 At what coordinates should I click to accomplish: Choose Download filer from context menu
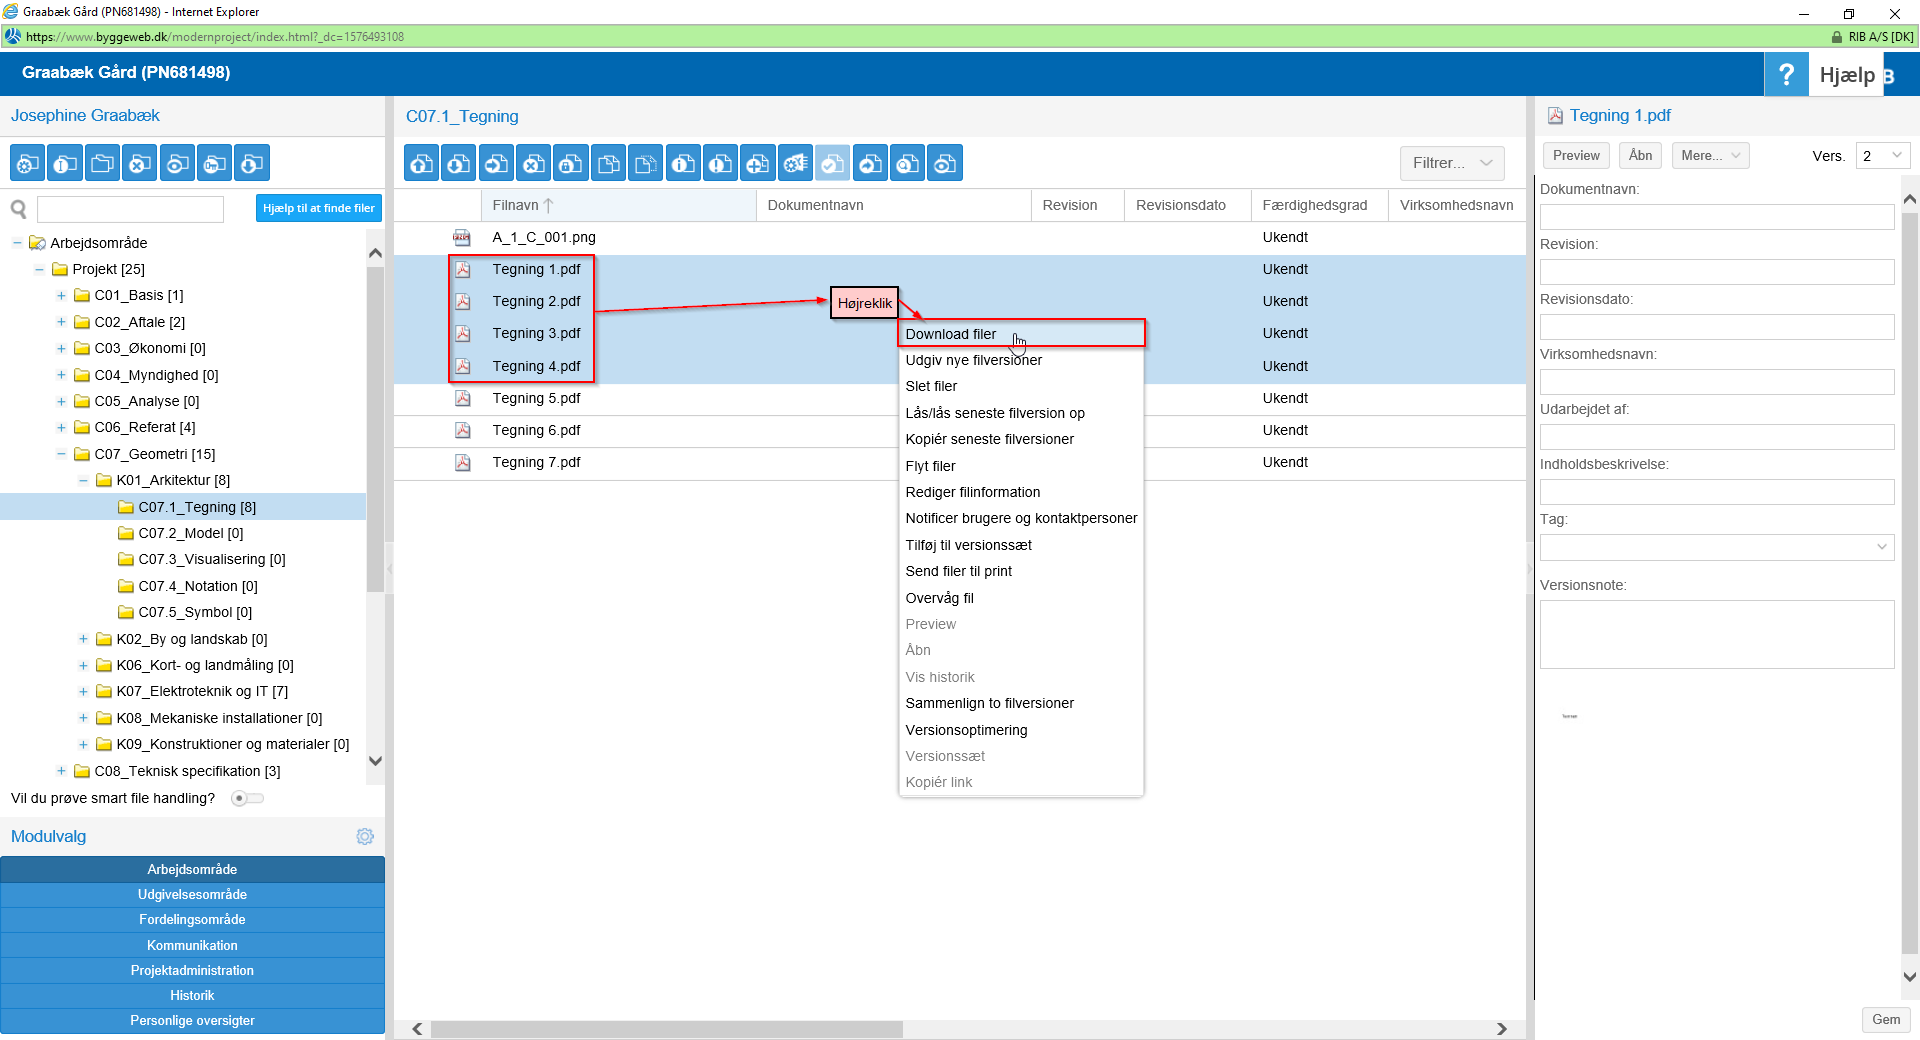[x=951, y=334]
